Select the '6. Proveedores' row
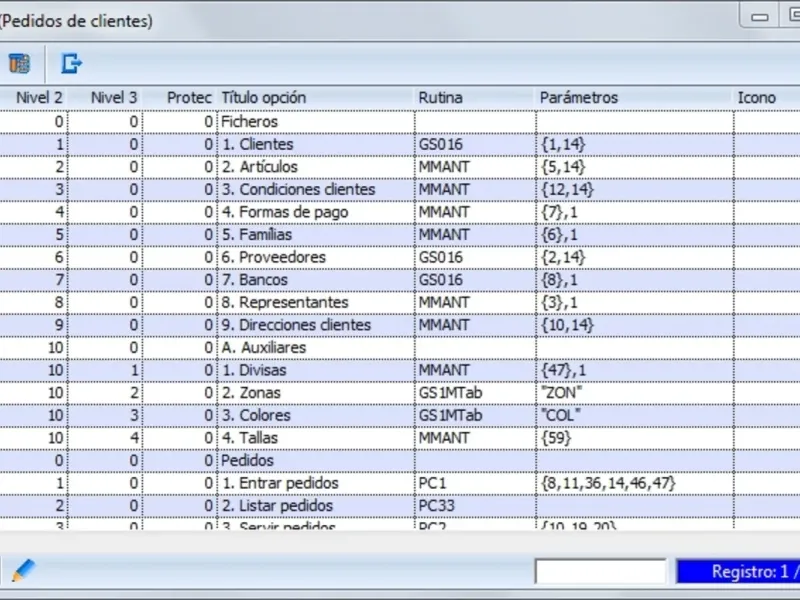 pos(400,257)
